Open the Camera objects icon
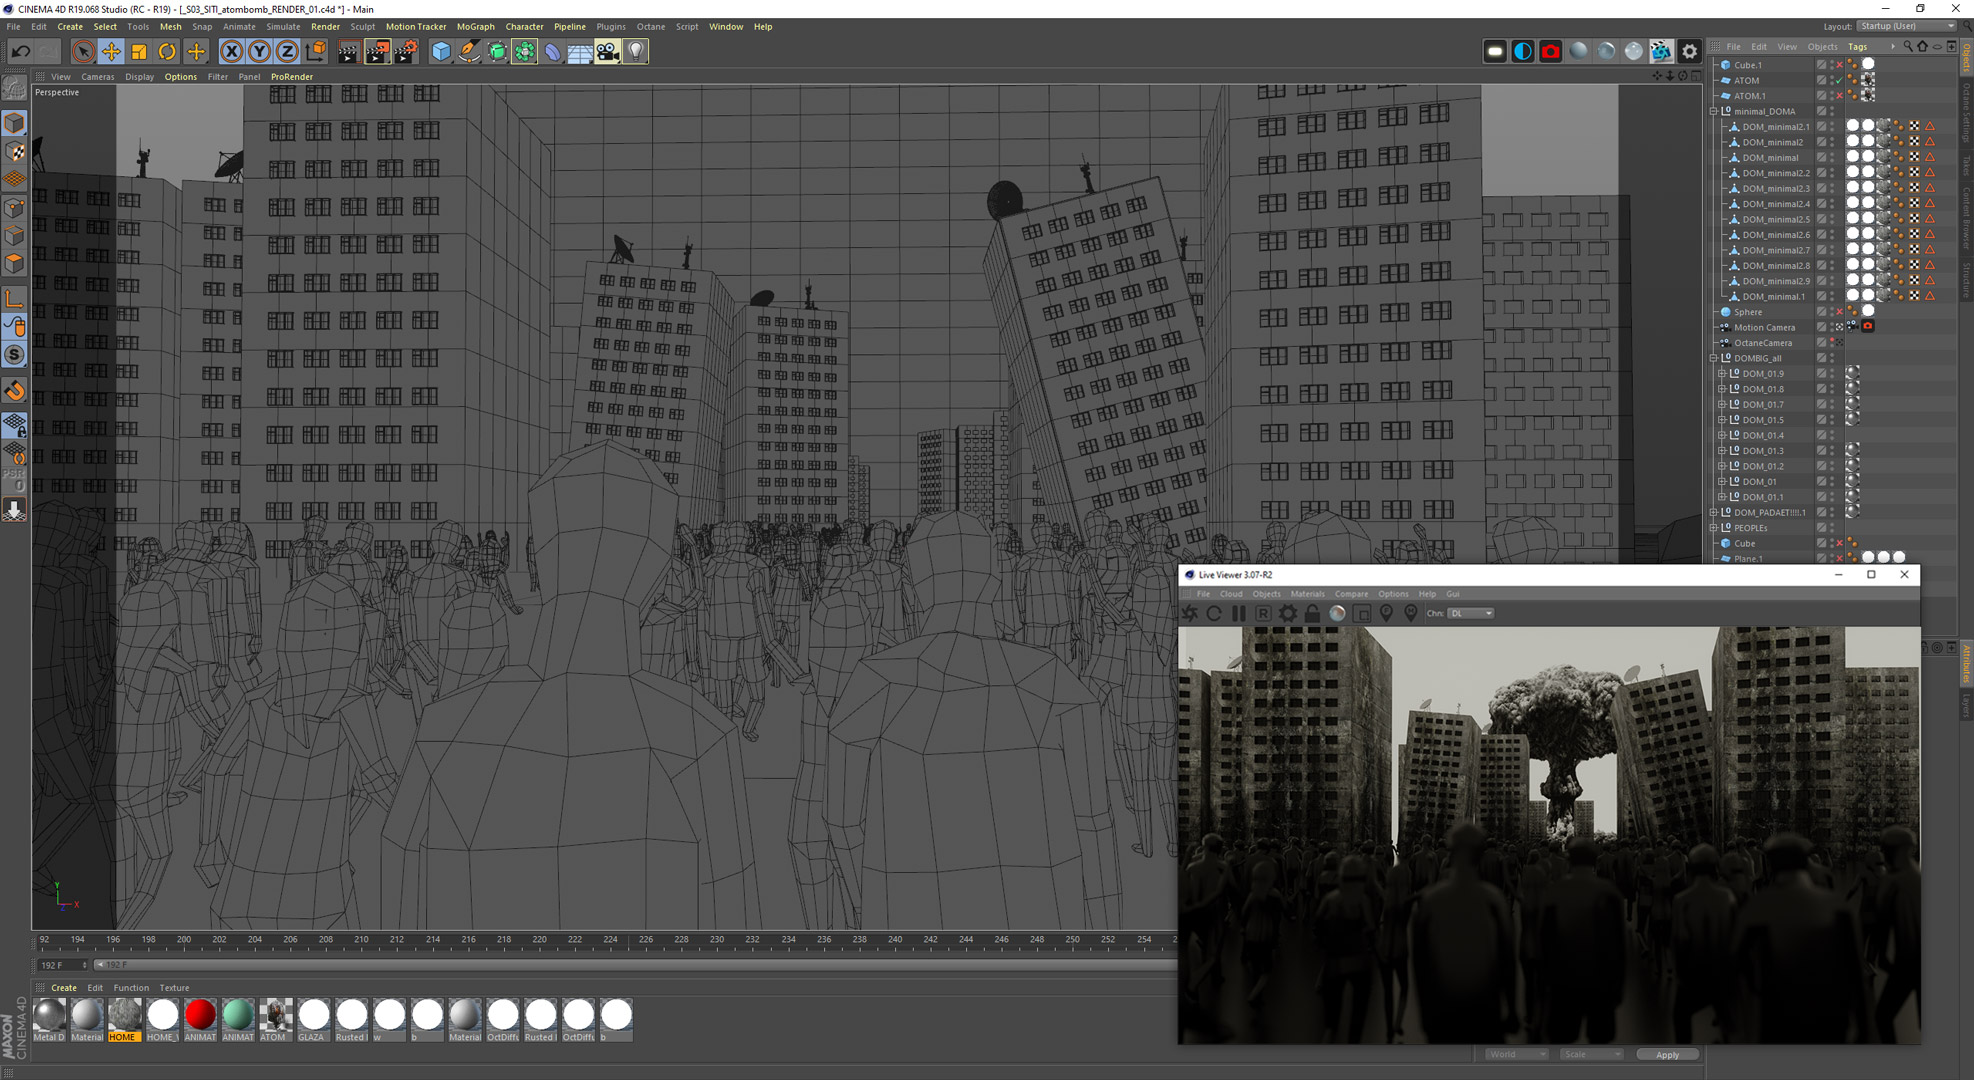 (x=608, y=51)
